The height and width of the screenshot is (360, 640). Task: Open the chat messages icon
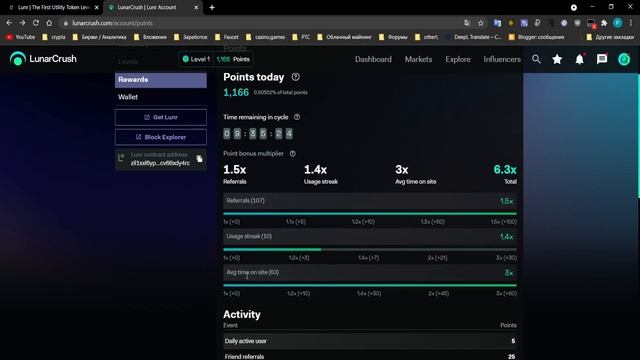[x=602, y=59]
